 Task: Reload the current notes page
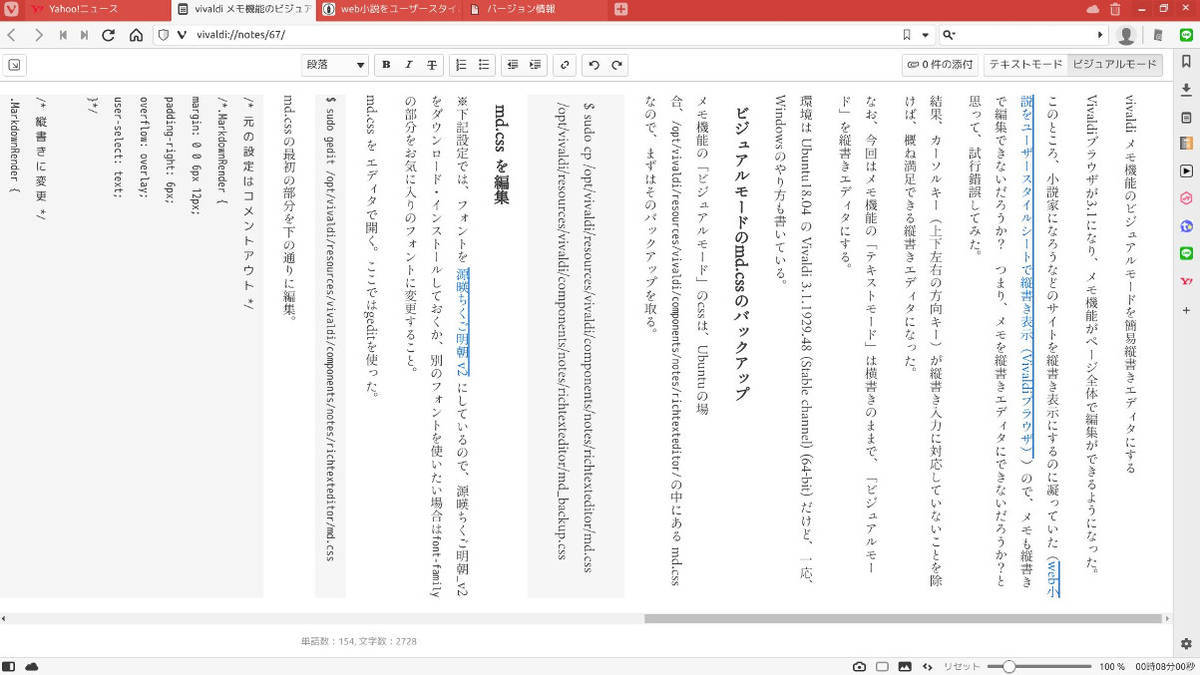(107, 33)
